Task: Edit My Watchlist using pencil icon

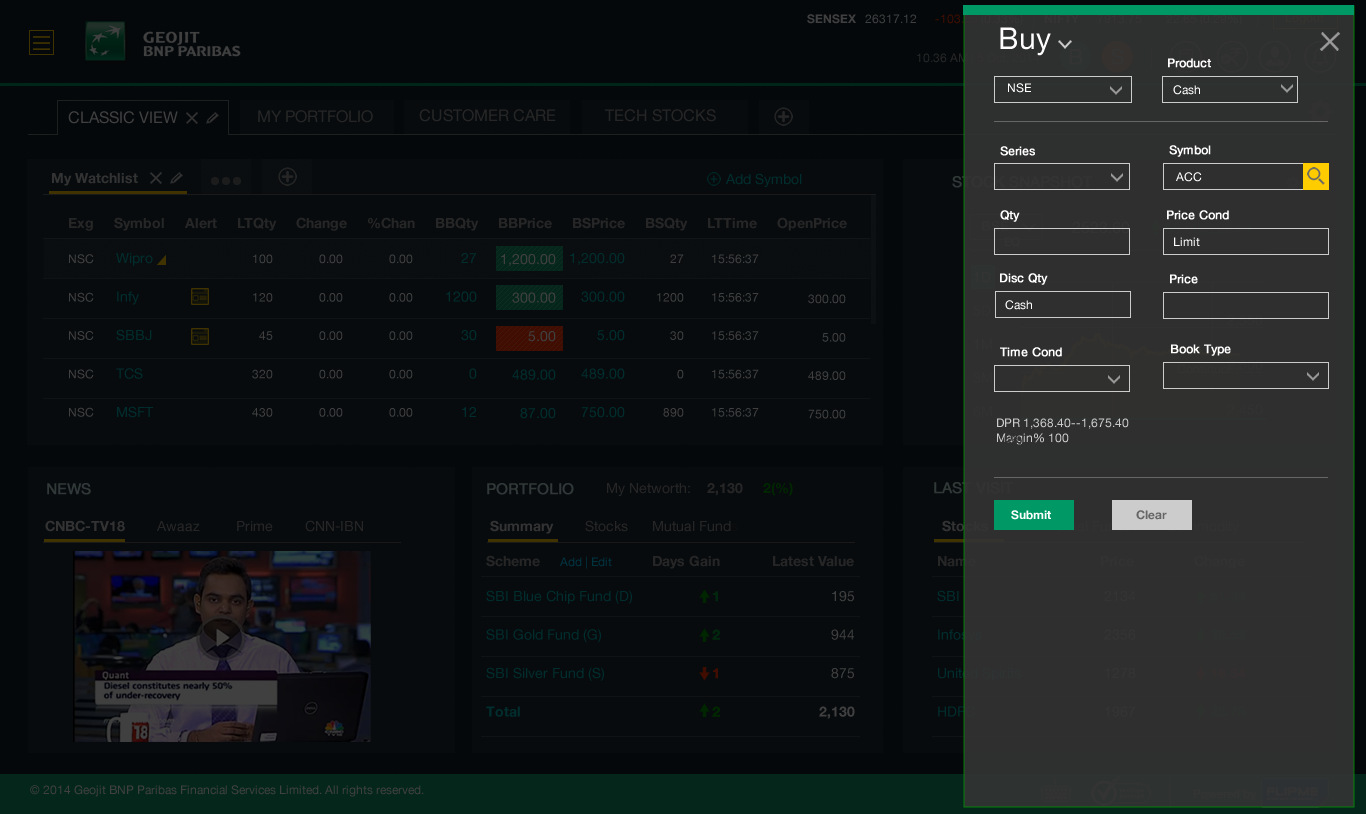Action: coord(177,178)
